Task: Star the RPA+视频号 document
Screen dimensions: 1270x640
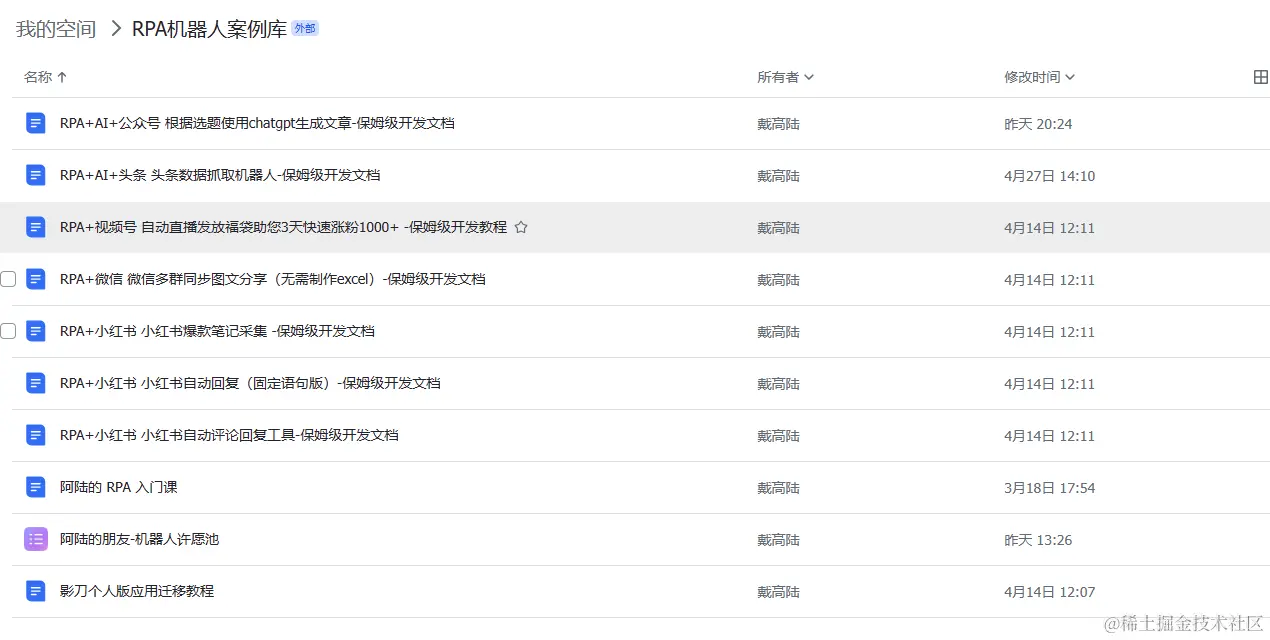Action: (521, 227)
